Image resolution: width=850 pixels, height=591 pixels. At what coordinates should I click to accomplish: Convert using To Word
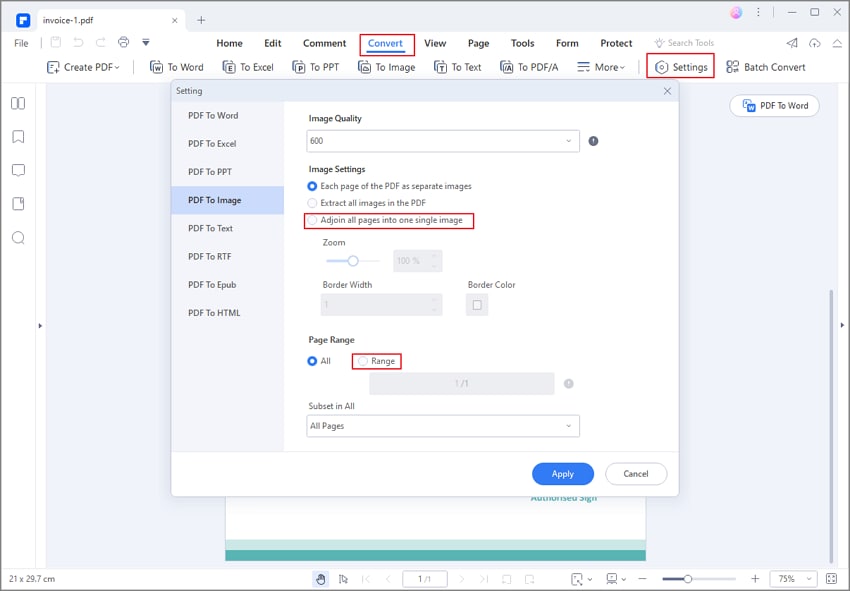177,67
